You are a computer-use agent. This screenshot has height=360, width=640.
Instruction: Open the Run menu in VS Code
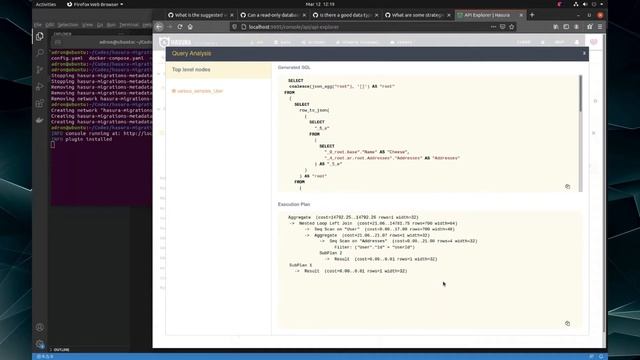click(111, 25)
